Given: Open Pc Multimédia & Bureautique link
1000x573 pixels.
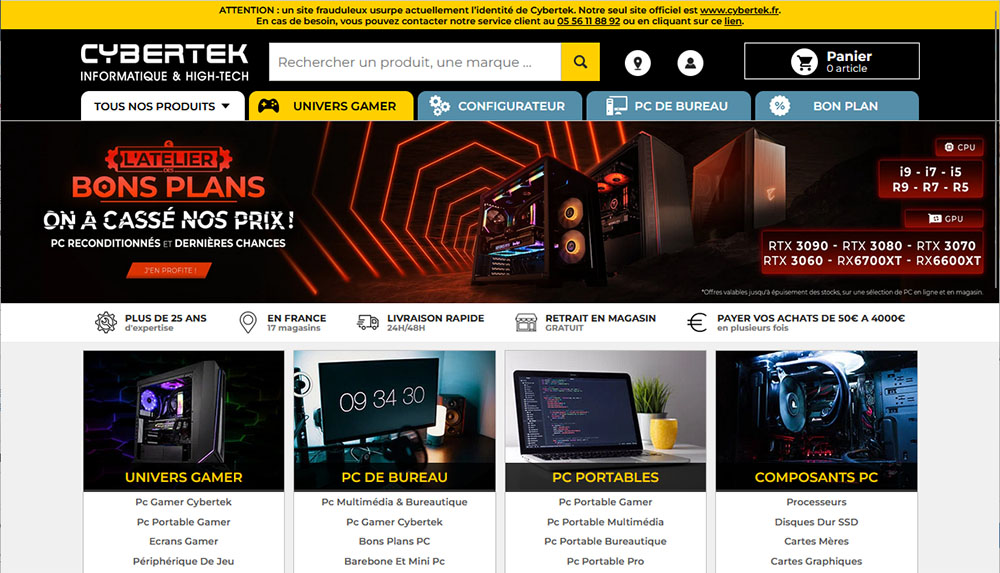Looking at the screenshot, I should coord(394,502).
